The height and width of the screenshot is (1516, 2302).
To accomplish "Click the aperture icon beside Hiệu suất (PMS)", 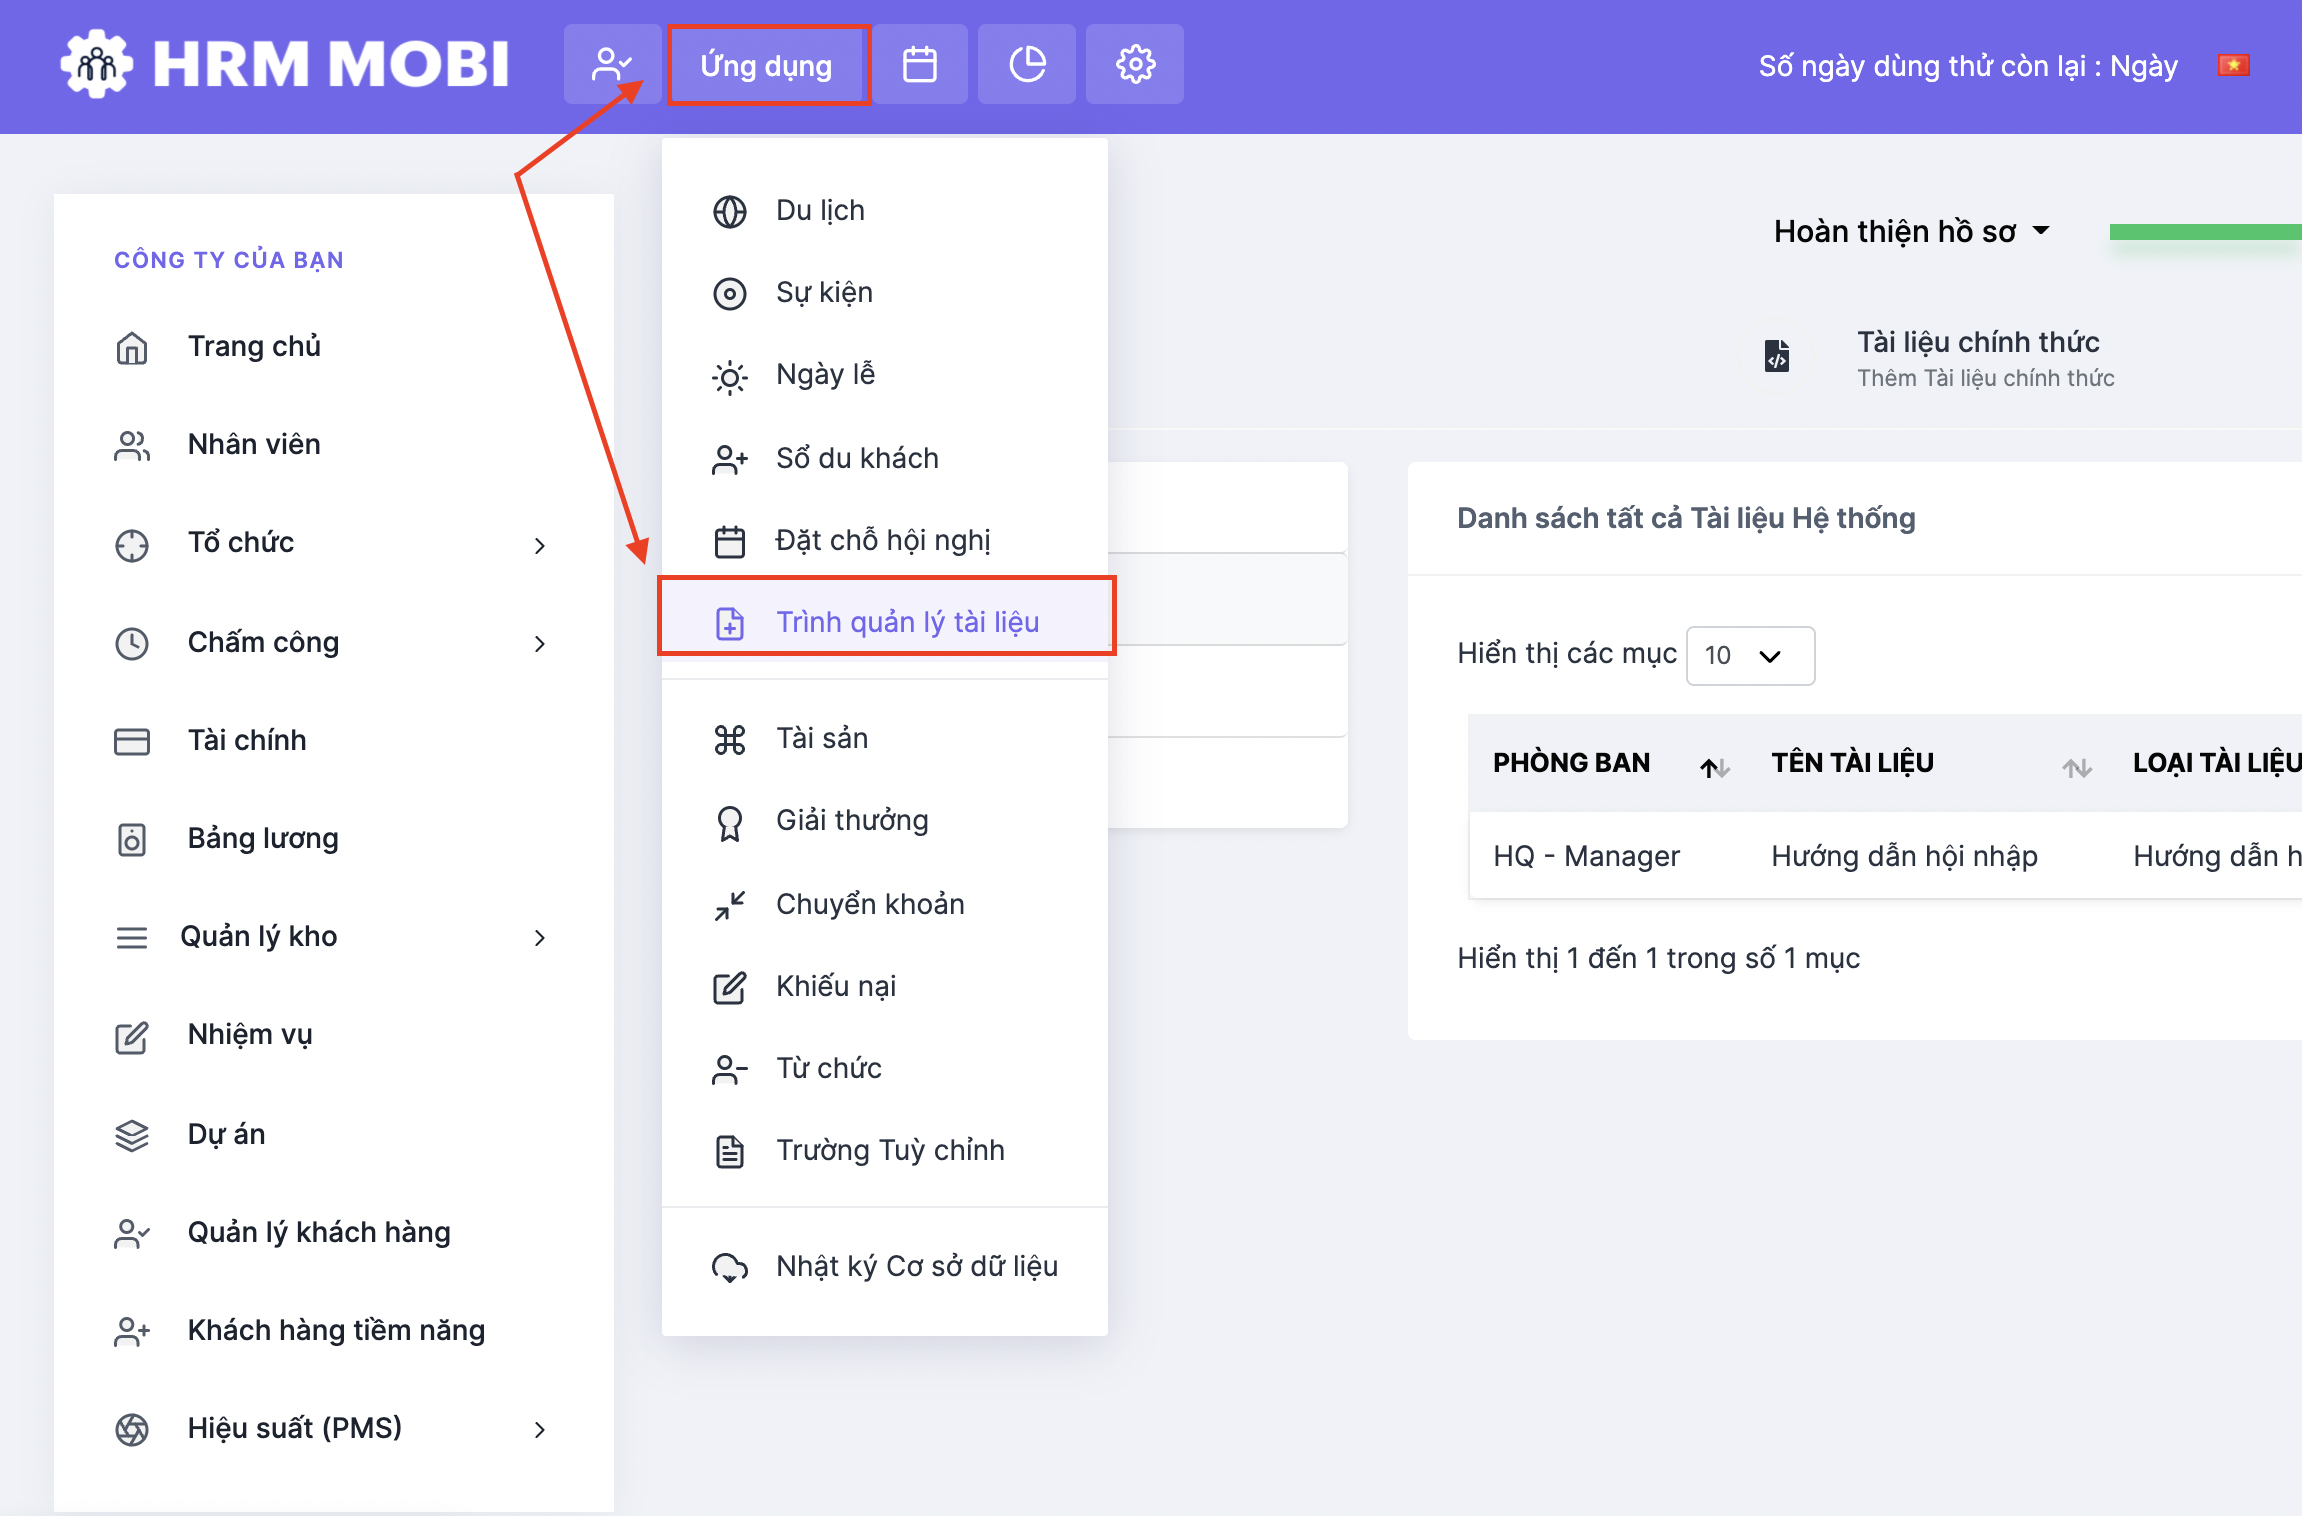I will [131, 1429].
